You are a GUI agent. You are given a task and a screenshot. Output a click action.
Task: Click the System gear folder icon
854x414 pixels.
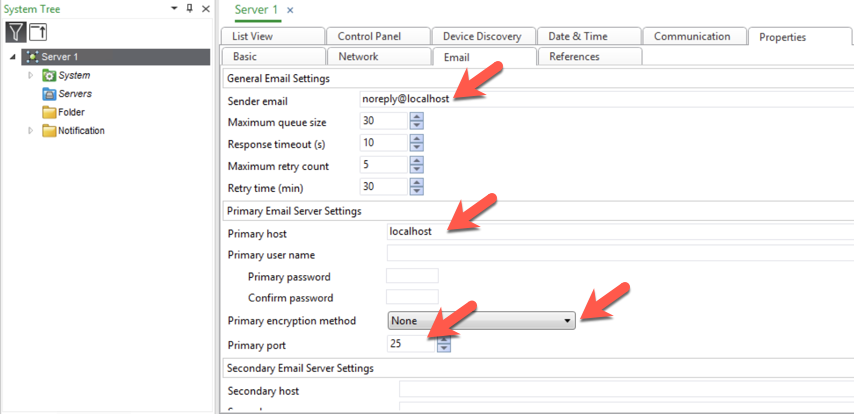click(49, 75)
